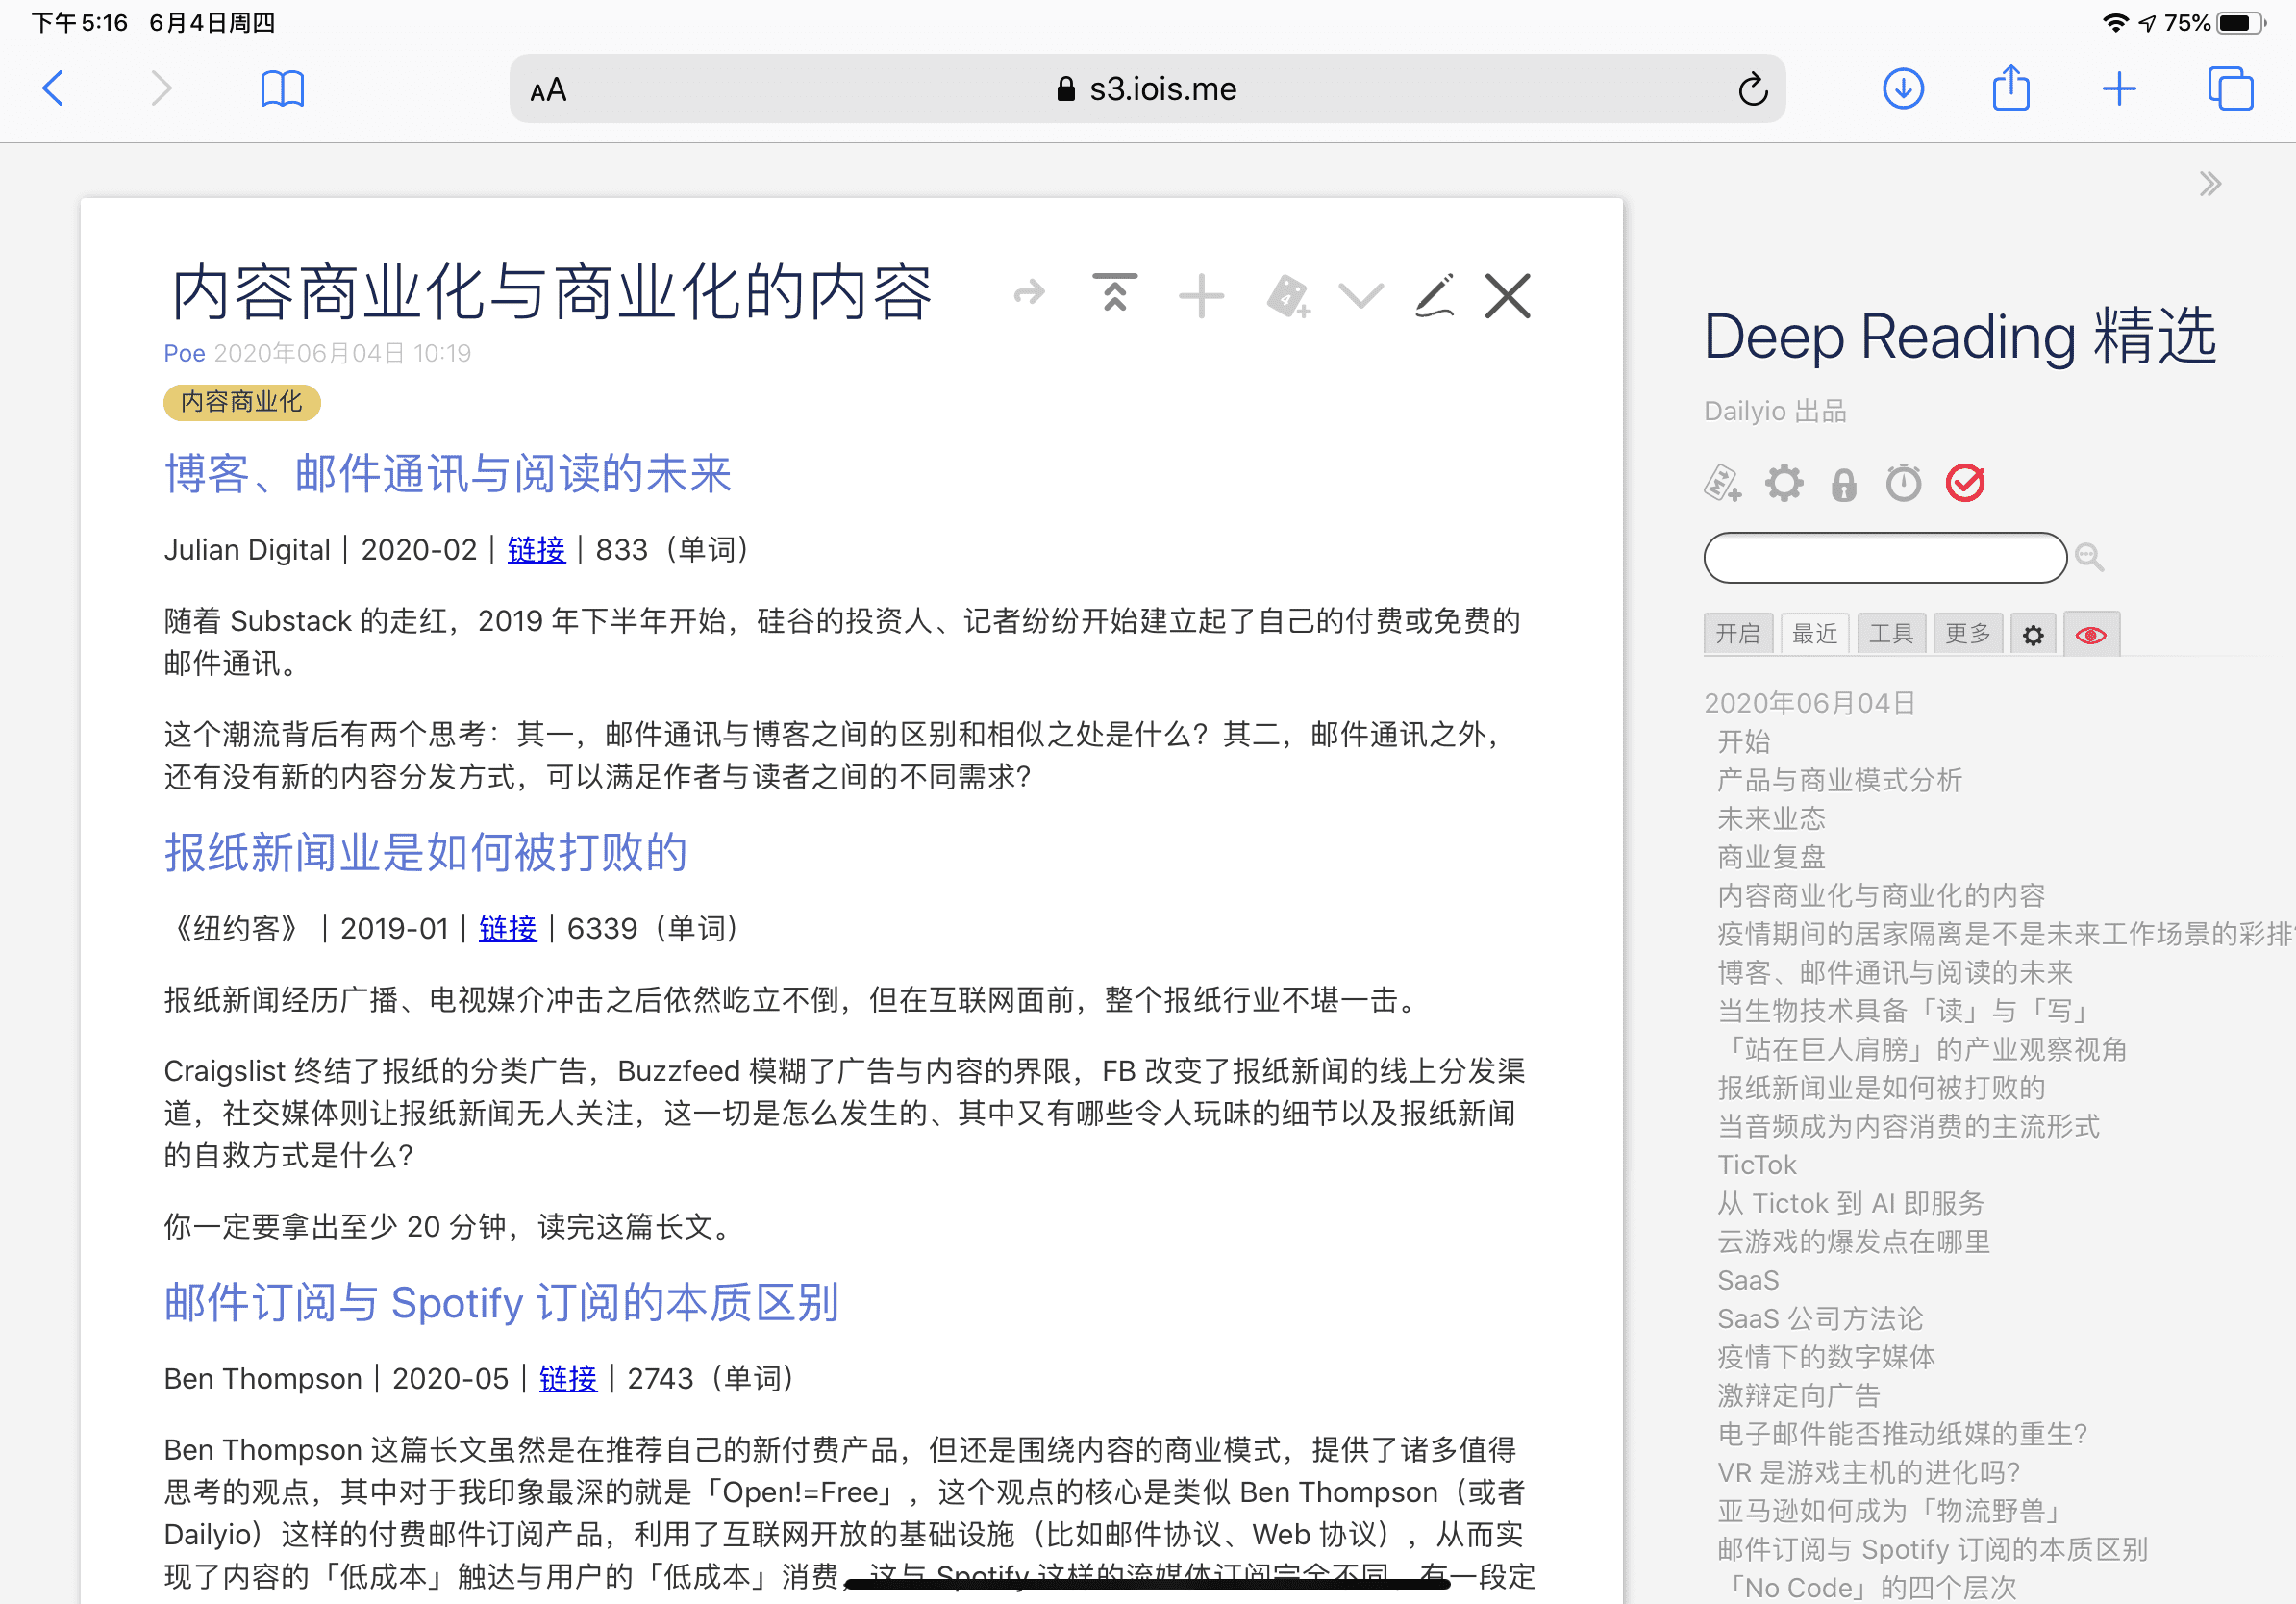Expand the downward chevron in the article header
The width and height of the screenshot is (2296, 1604).
[1361, 295]
